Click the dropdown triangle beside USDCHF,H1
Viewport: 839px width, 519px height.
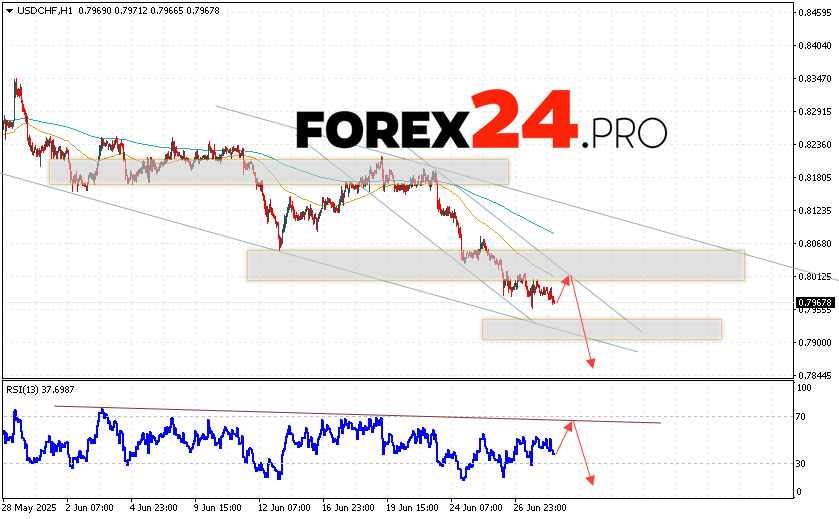(8, 11)
